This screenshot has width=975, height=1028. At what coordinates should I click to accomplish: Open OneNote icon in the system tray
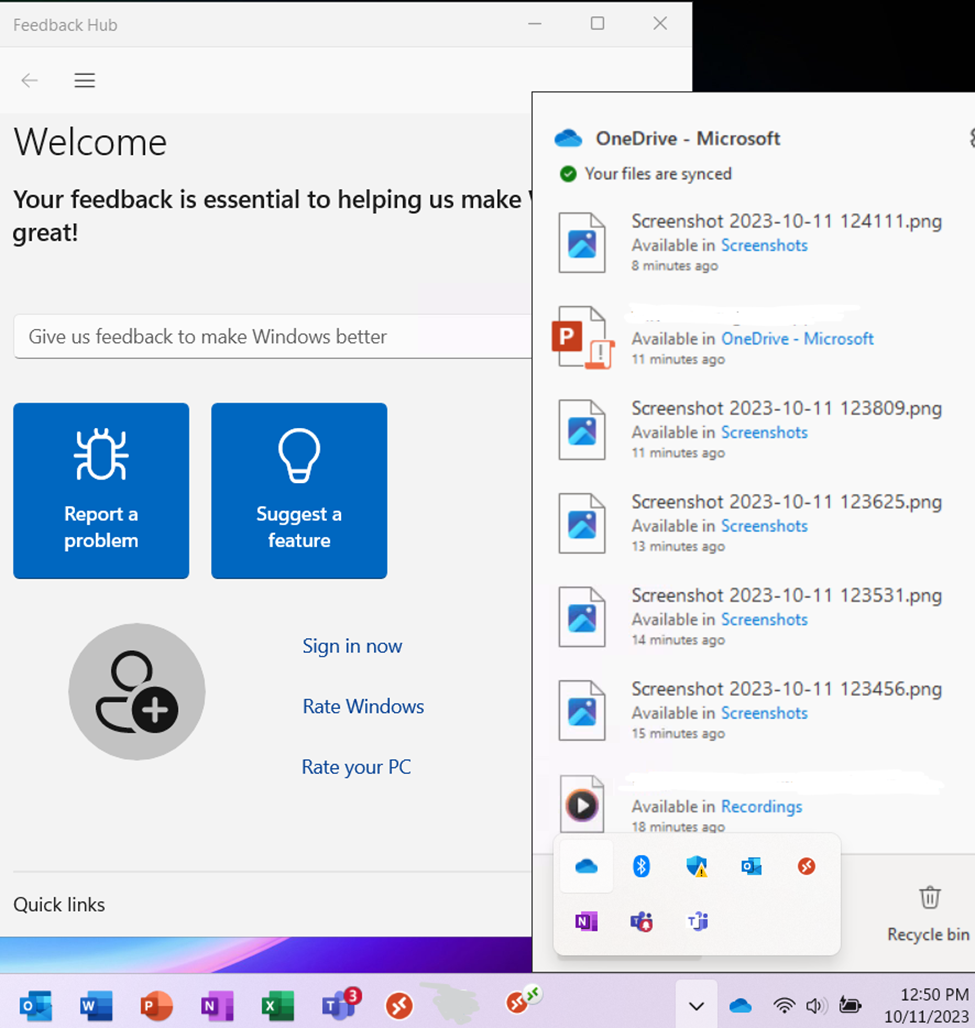586,921
